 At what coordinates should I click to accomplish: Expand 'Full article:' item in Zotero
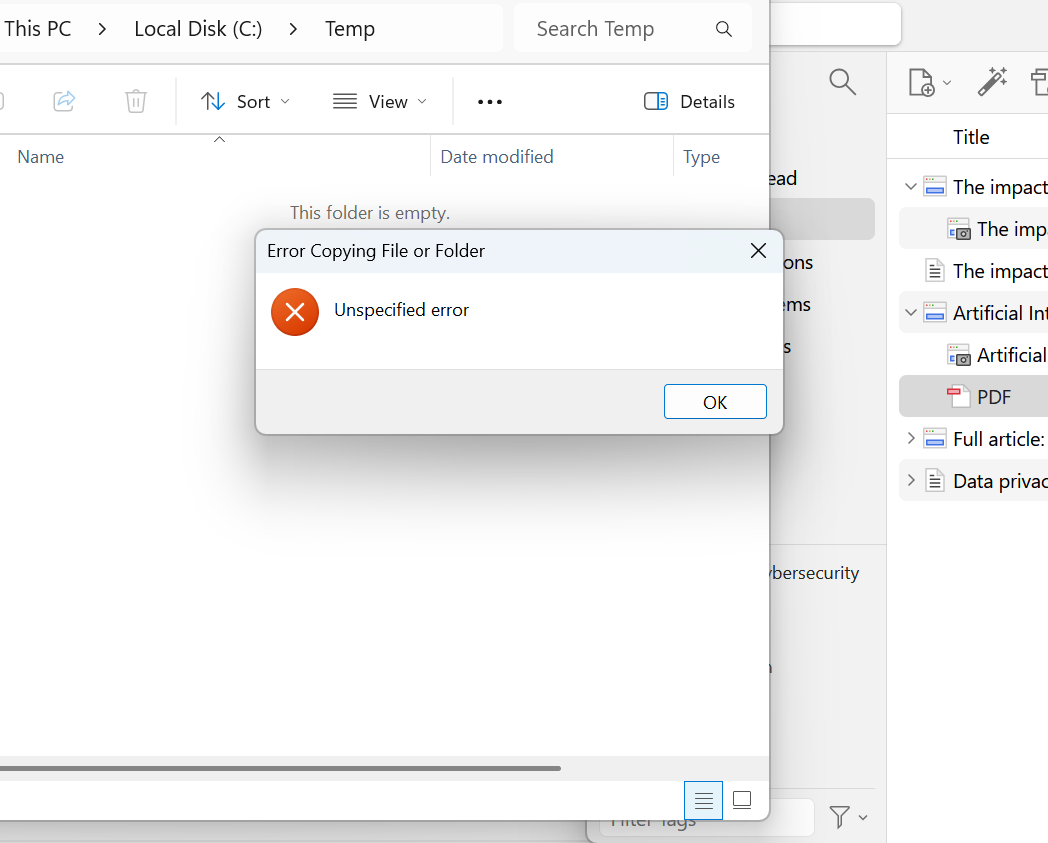910,439
